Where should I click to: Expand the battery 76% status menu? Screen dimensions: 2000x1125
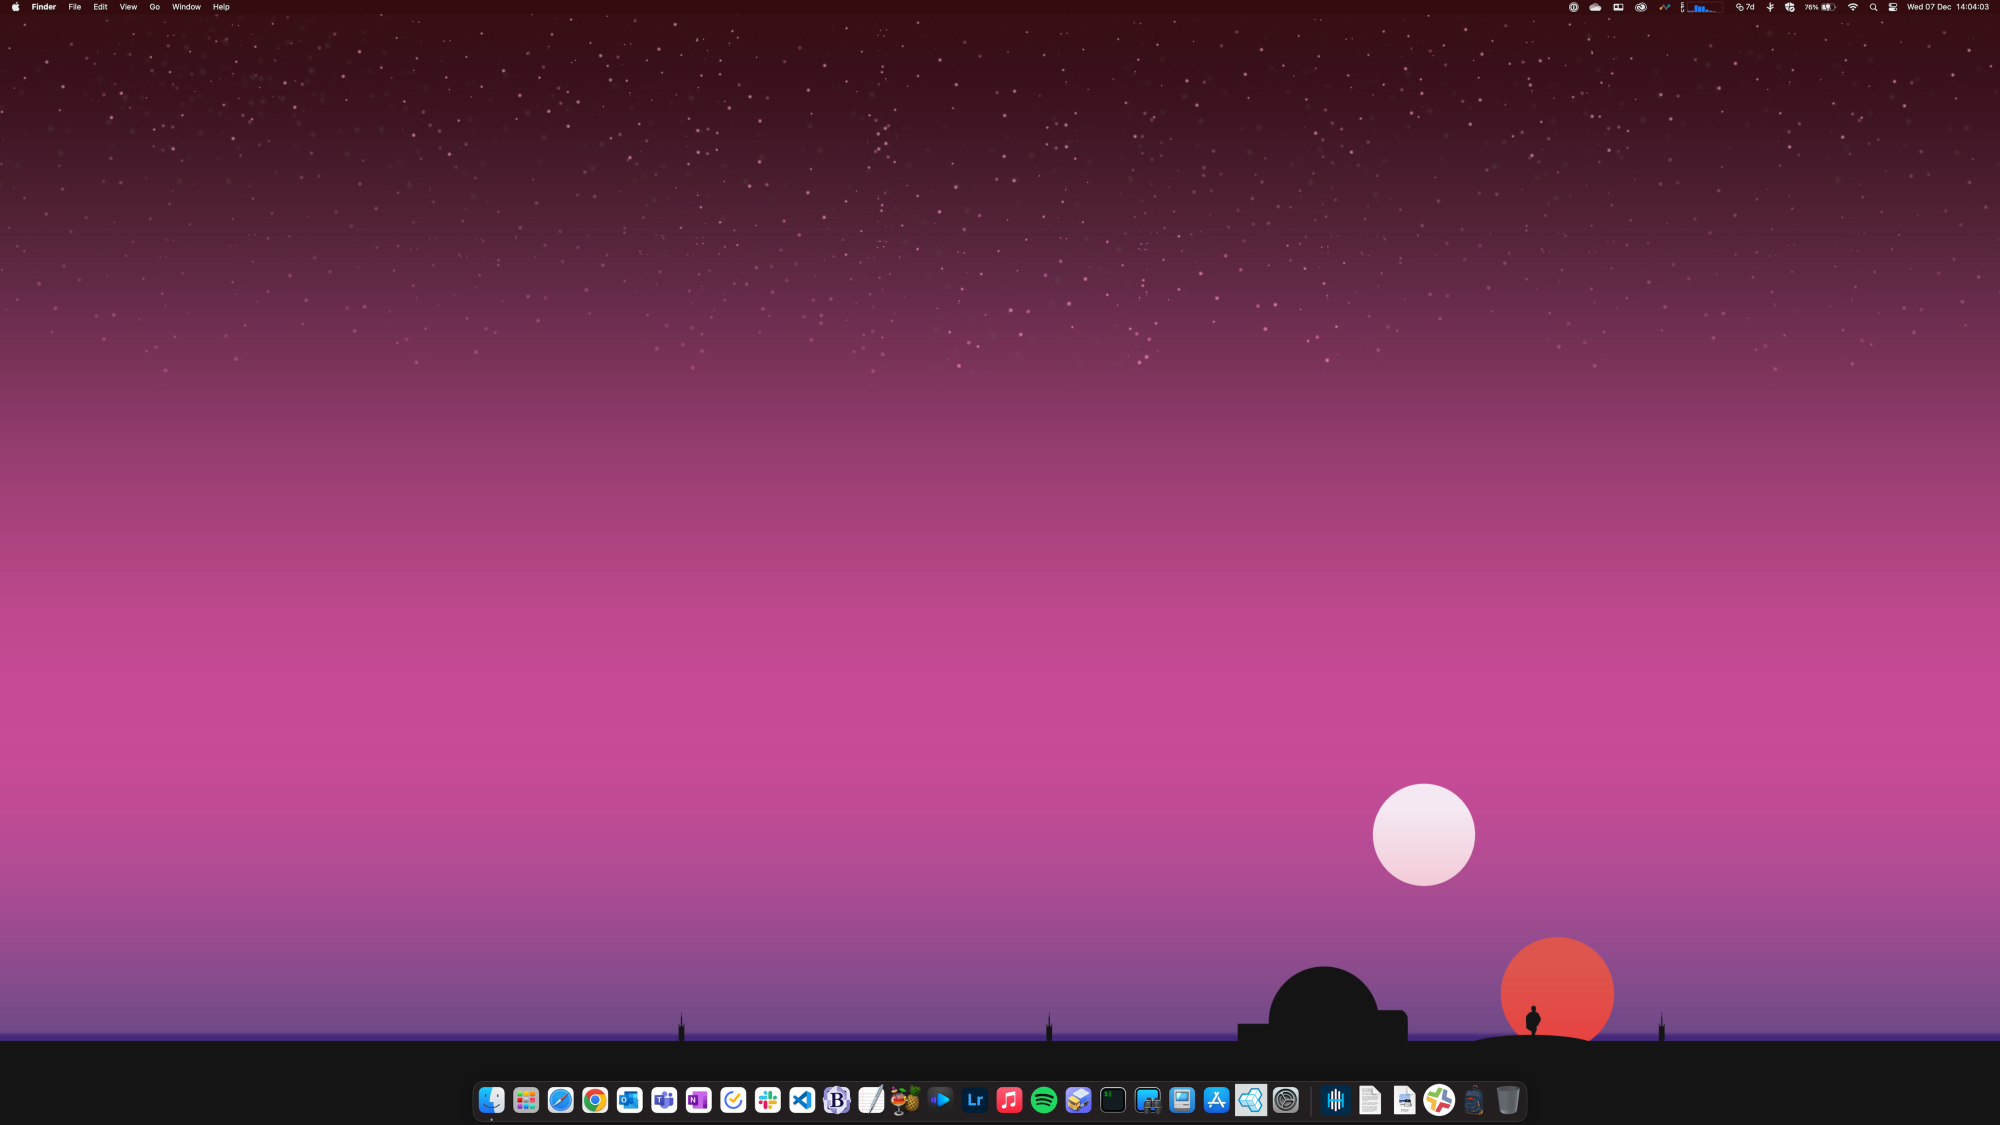pyautogui.click(x=1820, y=7)
